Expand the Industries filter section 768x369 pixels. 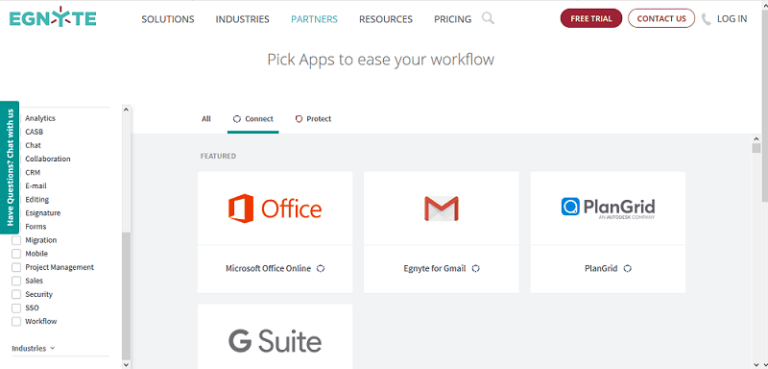click(33, 348)
